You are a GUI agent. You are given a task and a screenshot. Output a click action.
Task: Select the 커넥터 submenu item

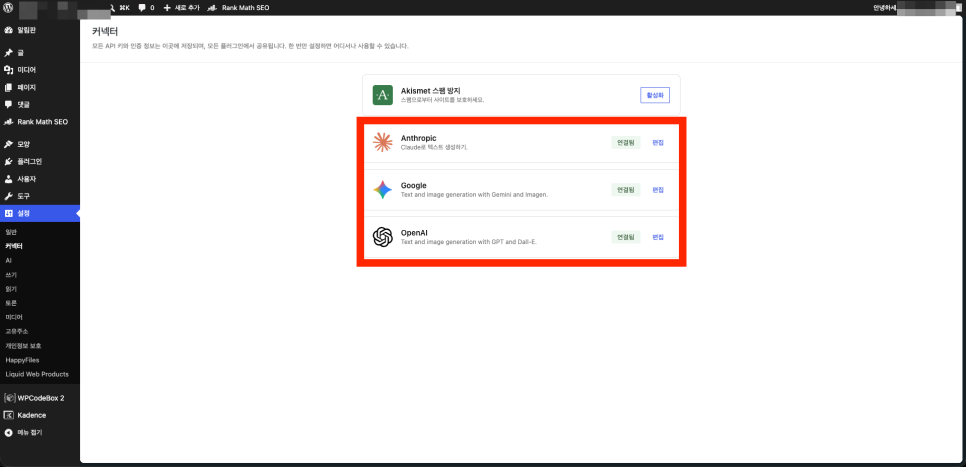tap(14, 246)
